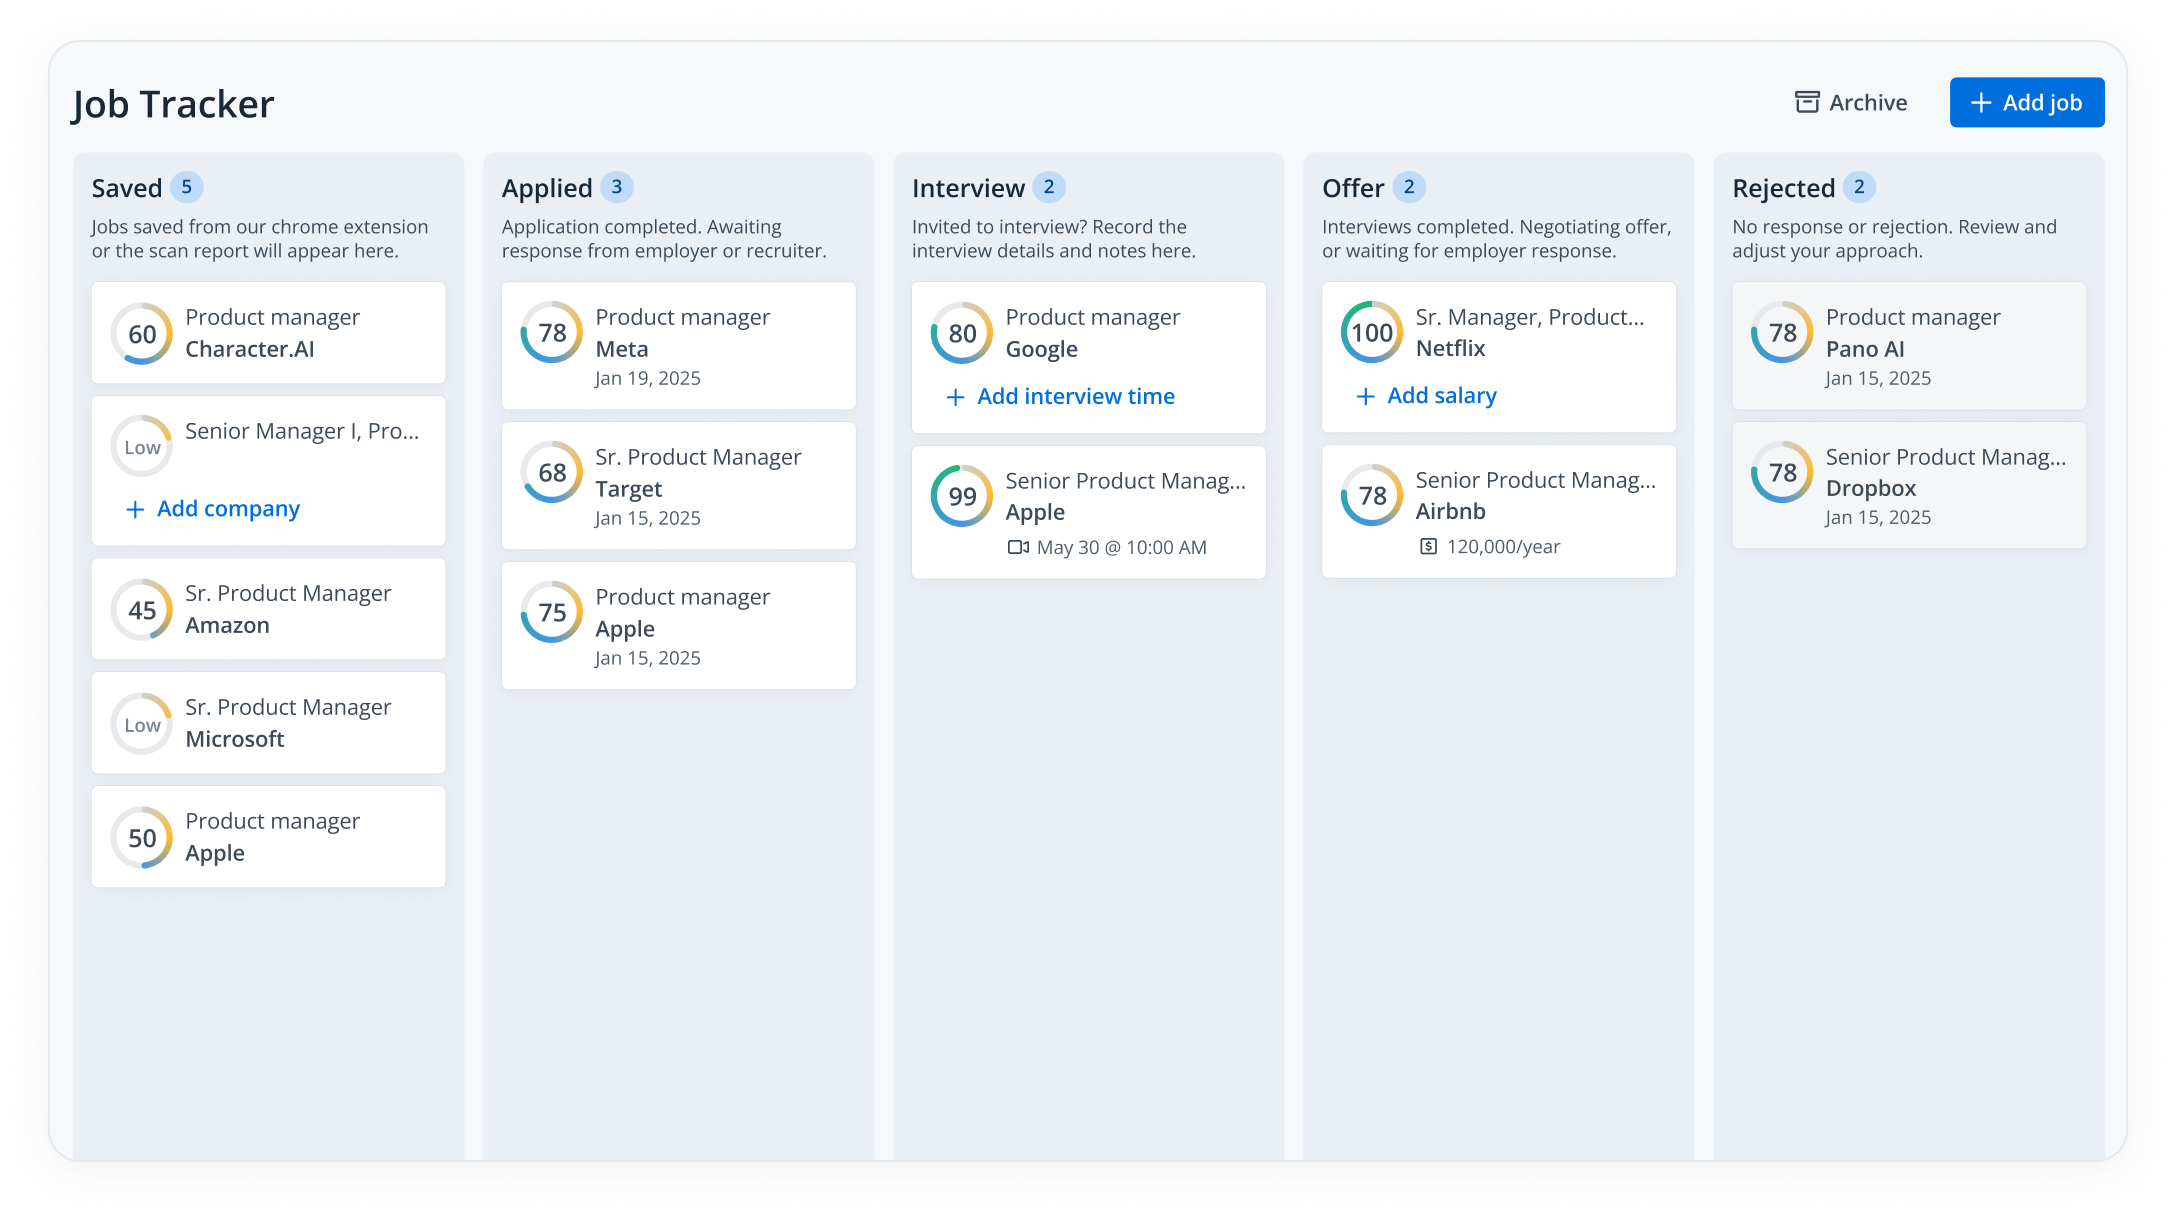The image size is (2176, 1218).
Task: Click the 60 score ring for Character.AI
Action: click(x=142, y=333)
